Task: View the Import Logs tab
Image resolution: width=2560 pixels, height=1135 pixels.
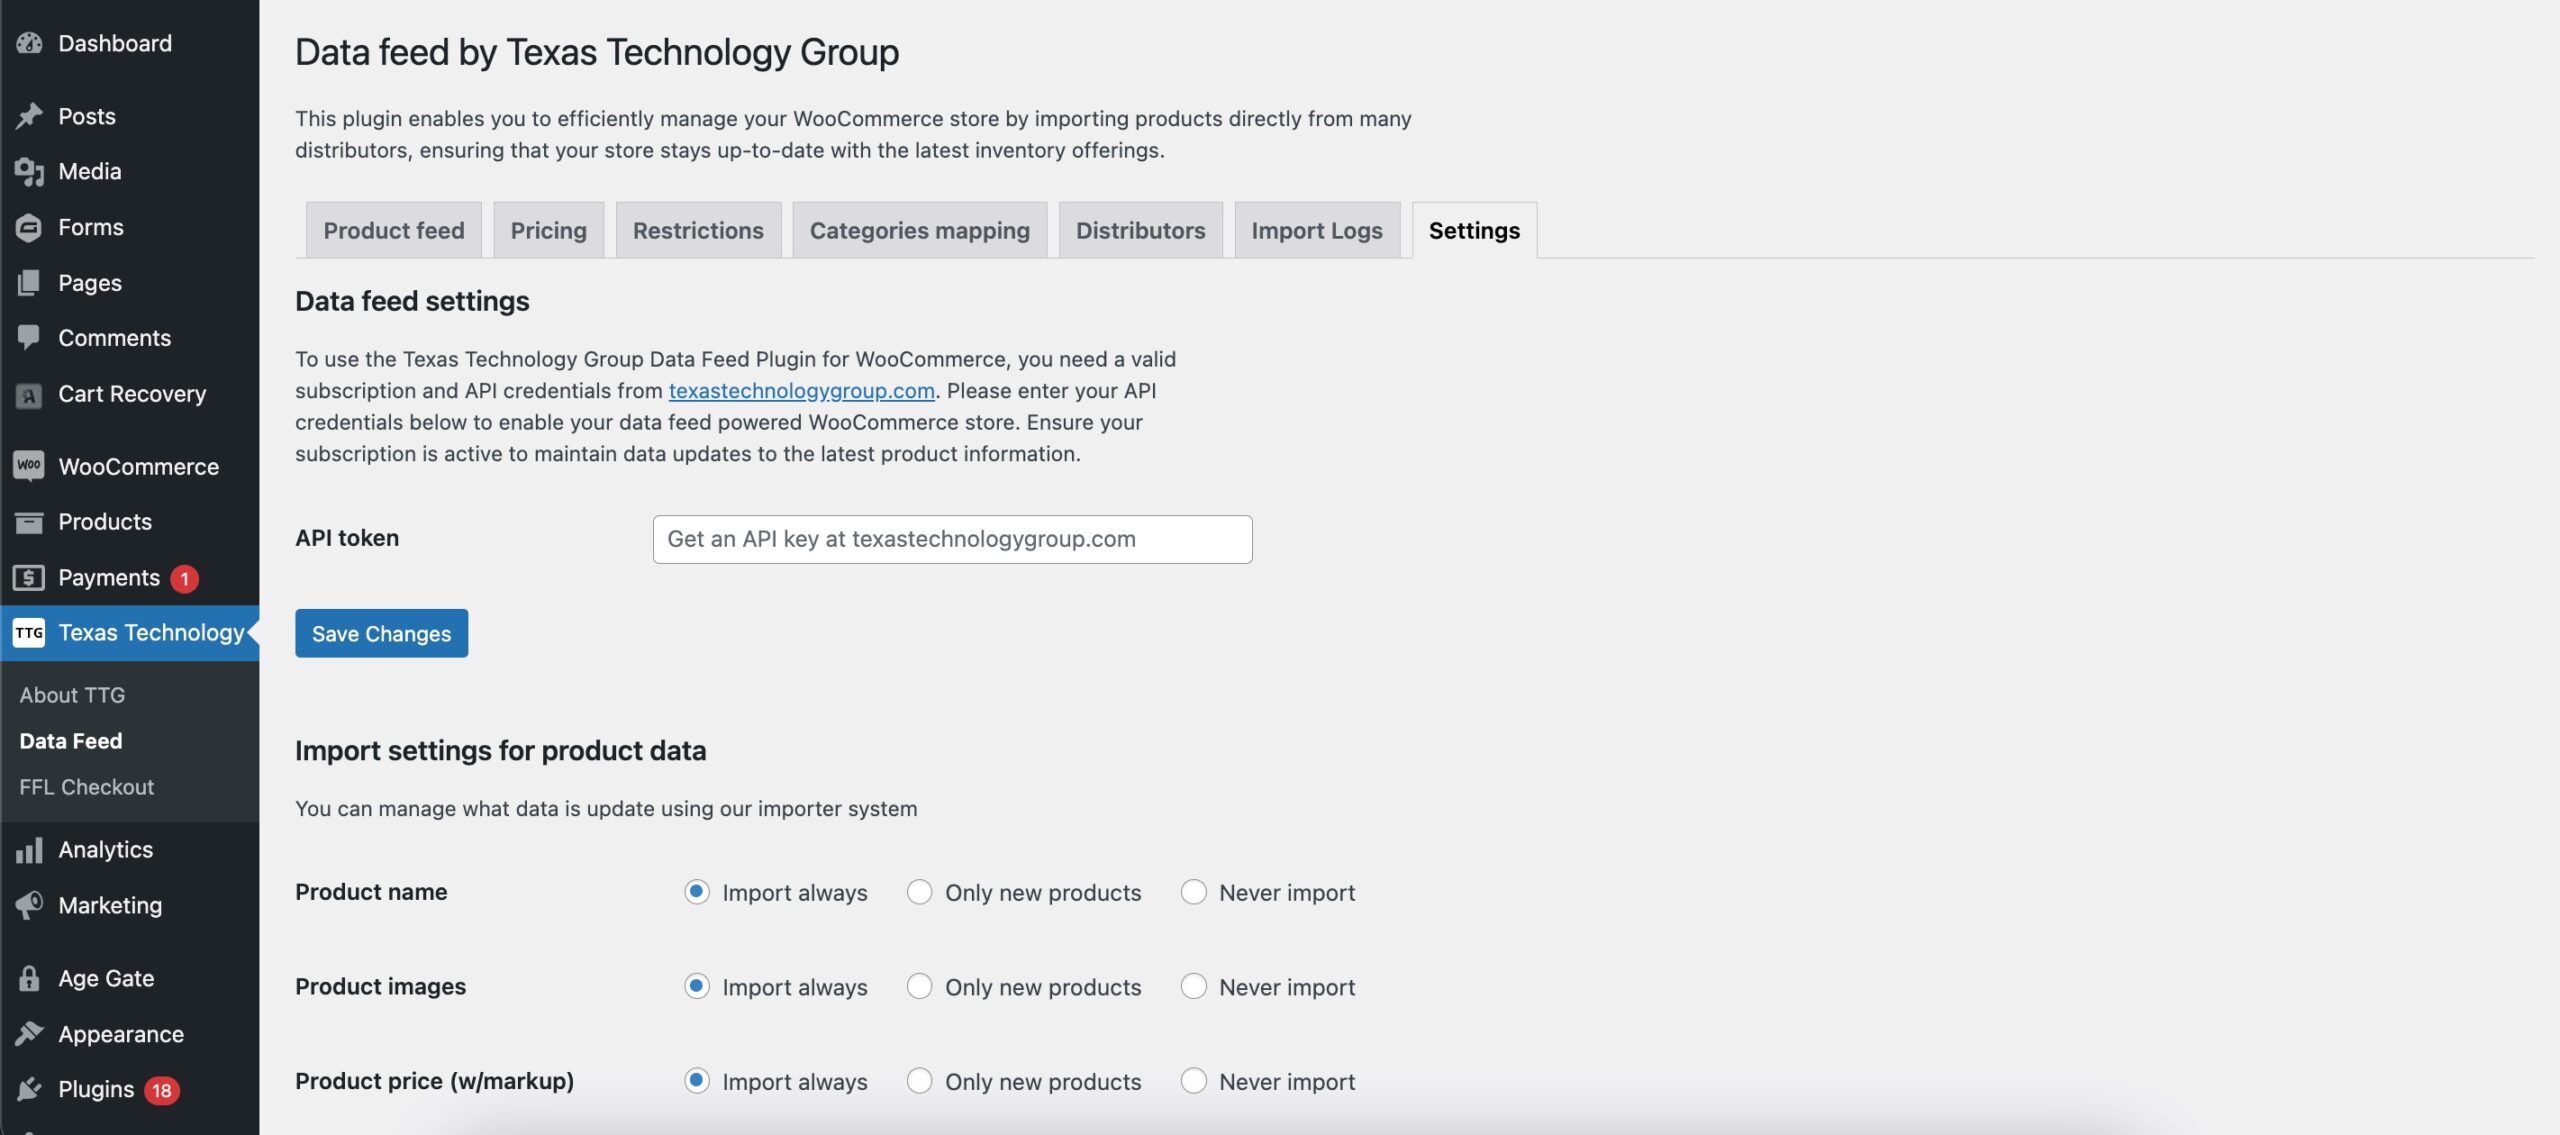Action: click(1317, 231)
